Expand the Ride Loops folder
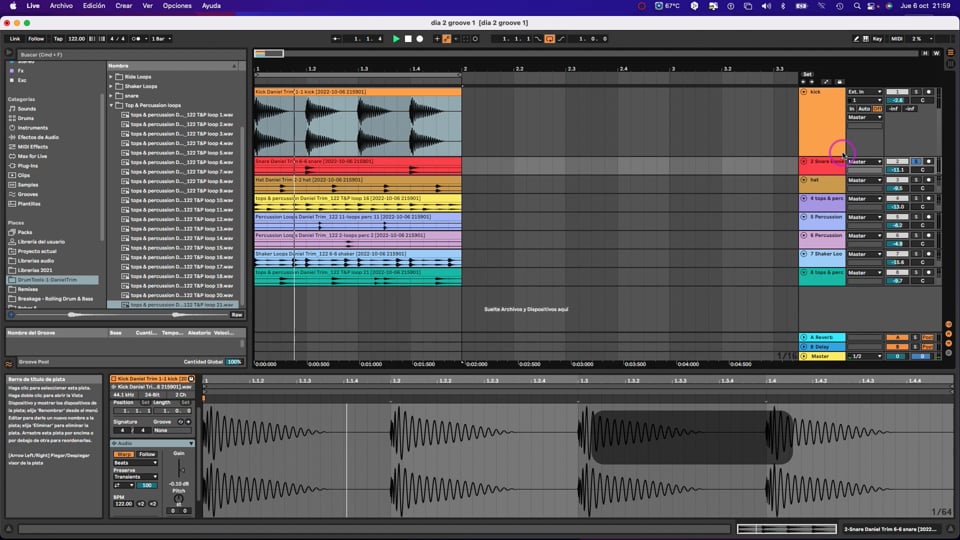 click(111, 77)
